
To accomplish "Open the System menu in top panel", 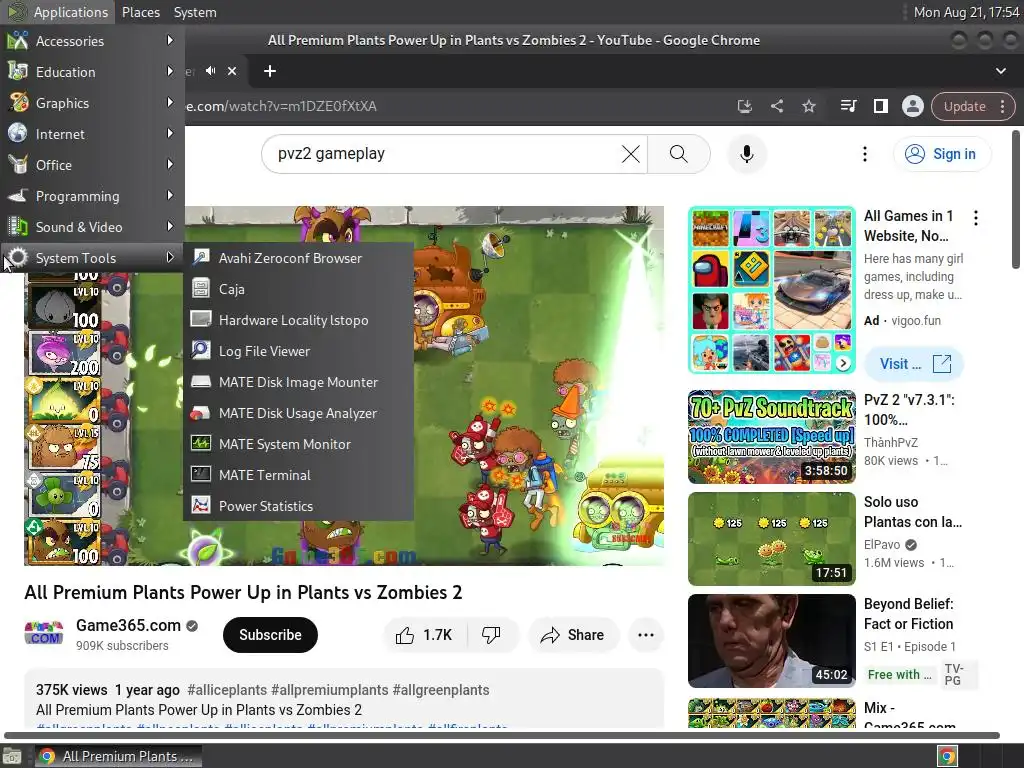I will point(195,12).
